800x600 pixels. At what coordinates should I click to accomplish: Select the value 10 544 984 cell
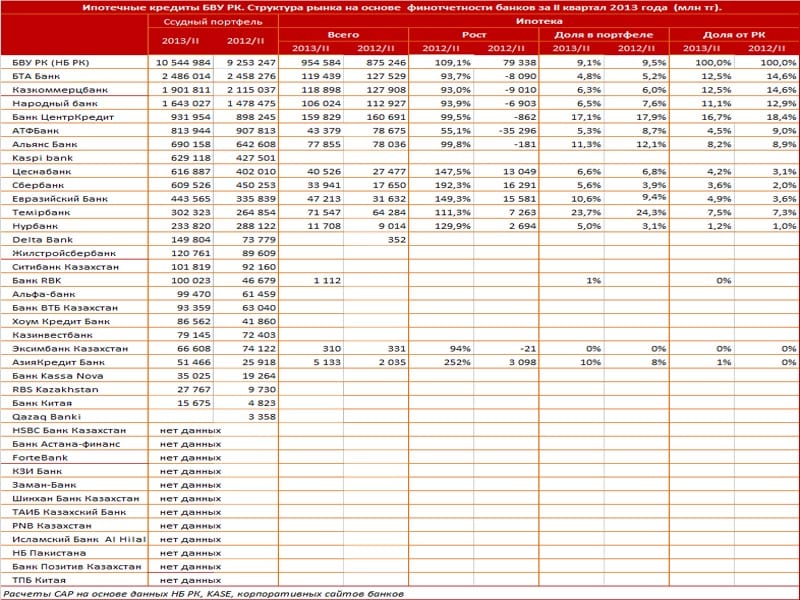(x=181, y=63)
